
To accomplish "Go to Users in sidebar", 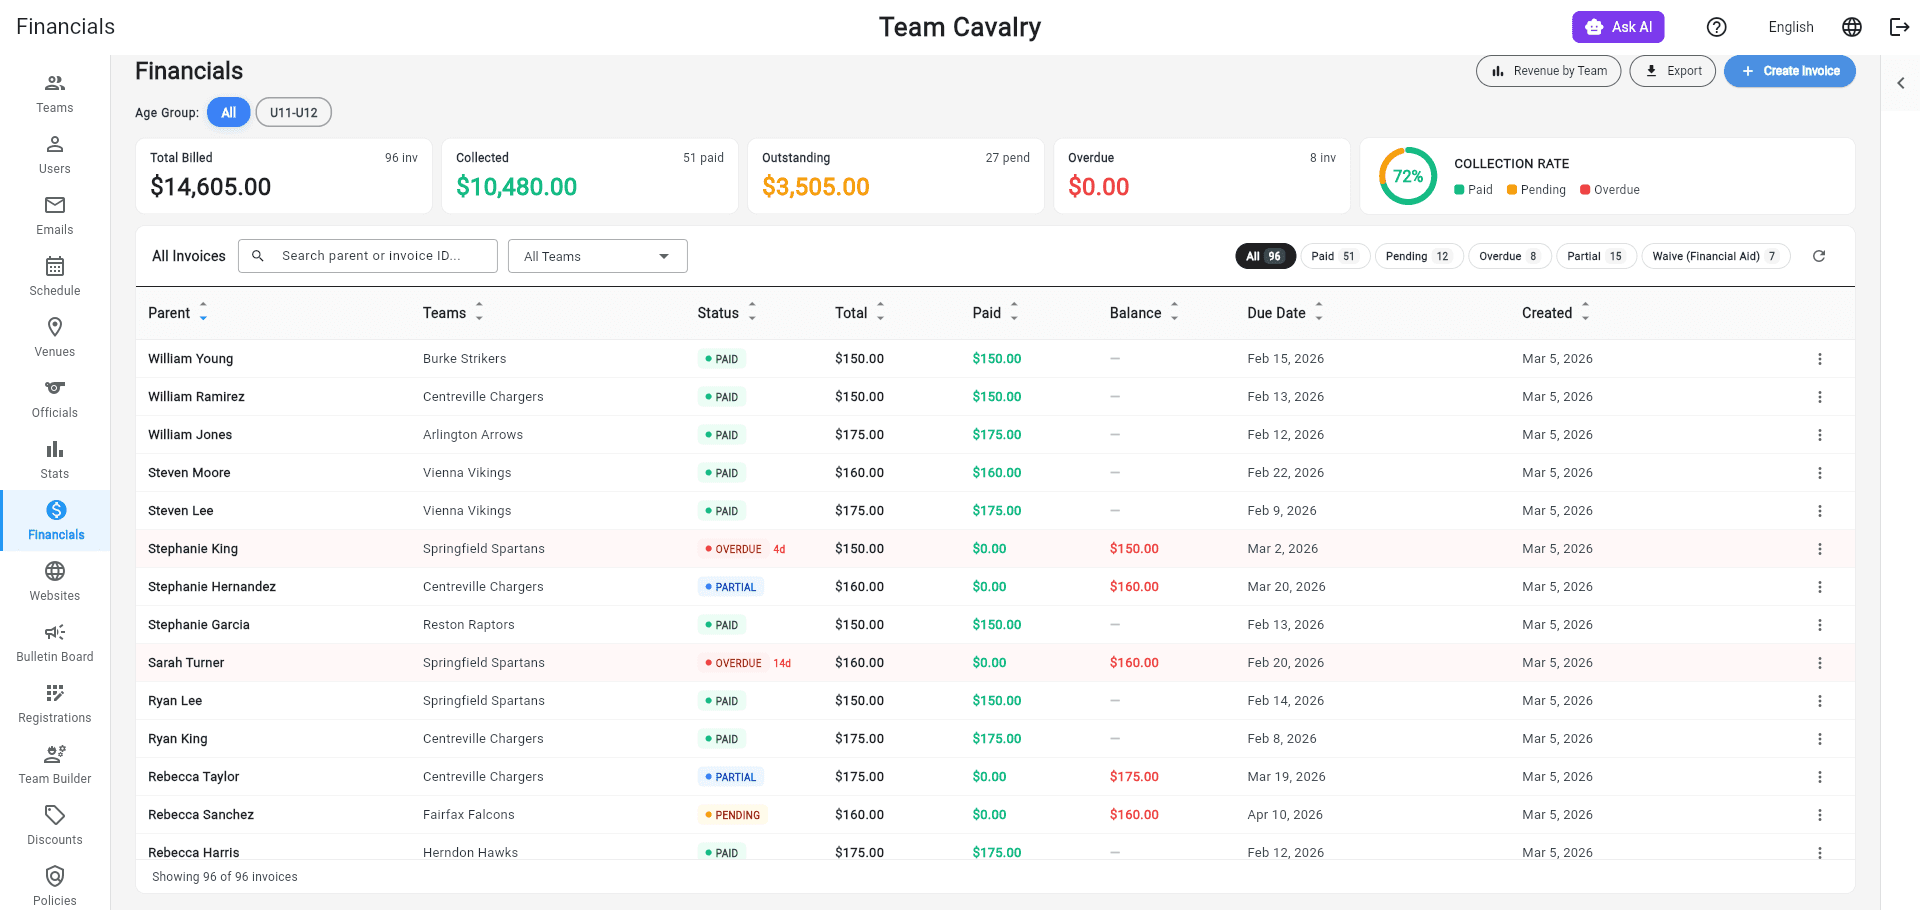I will click(x=55, y=155).
